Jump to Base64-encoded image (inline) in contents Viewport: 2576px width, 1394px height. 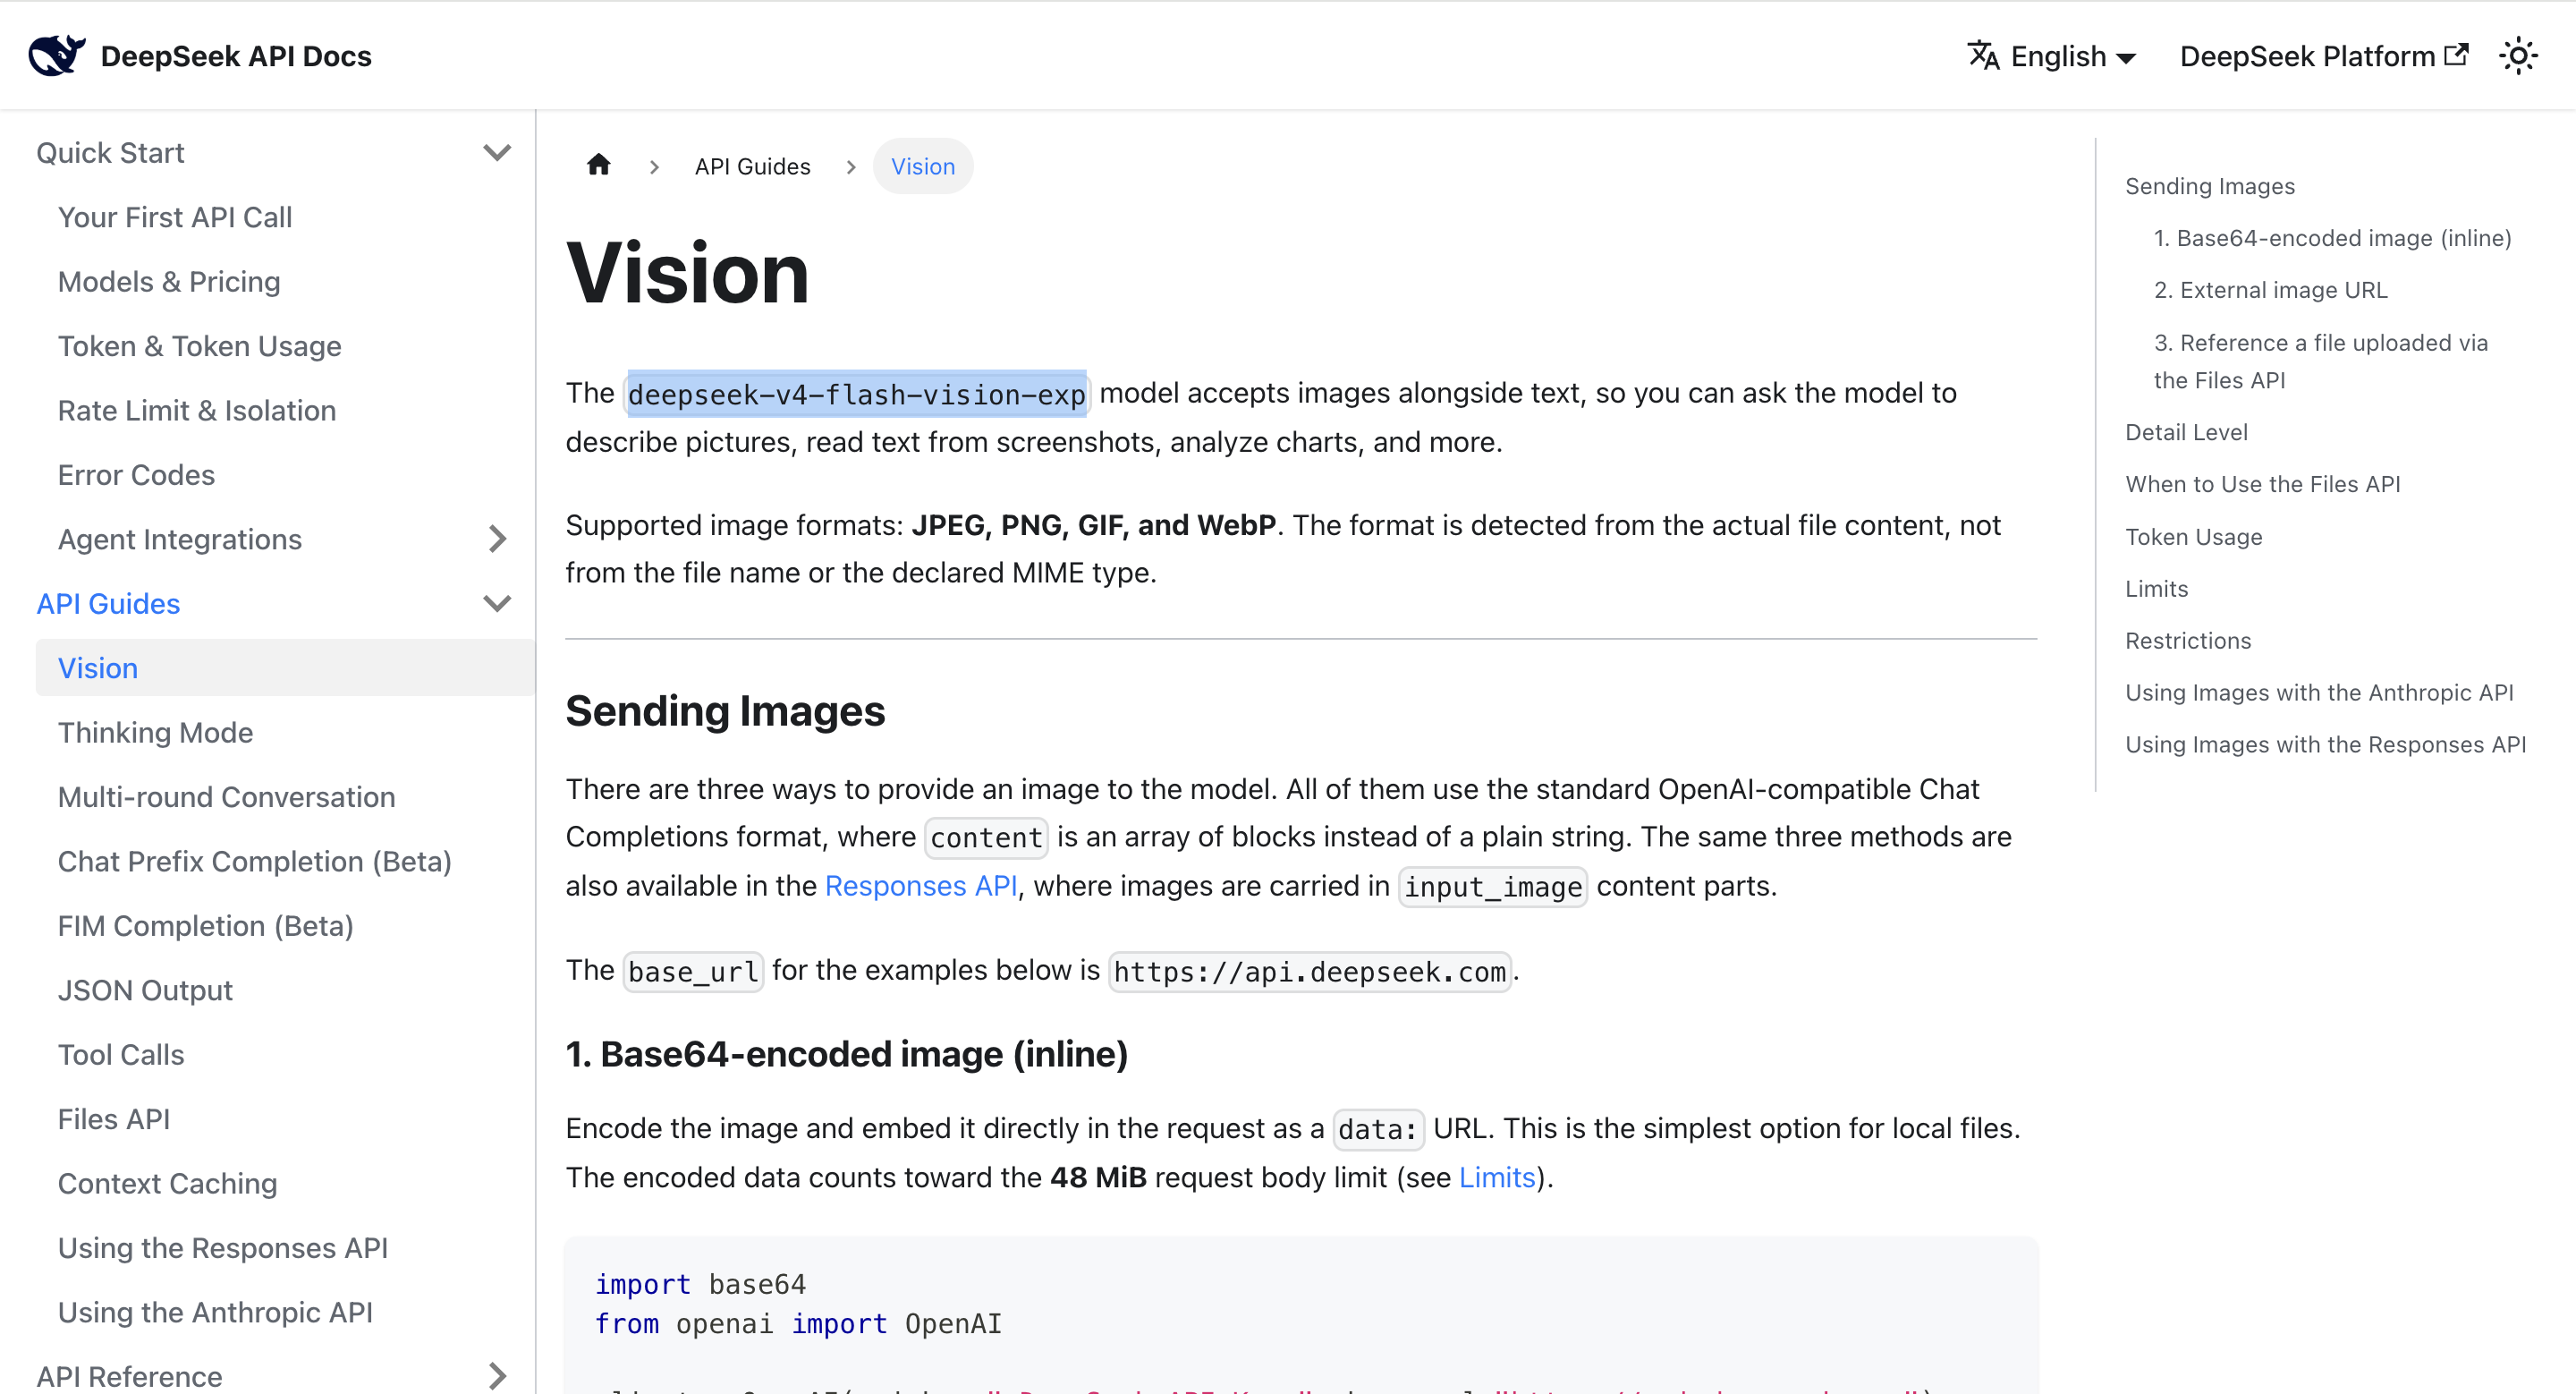pyautogui.click(x=2332, y=238)
